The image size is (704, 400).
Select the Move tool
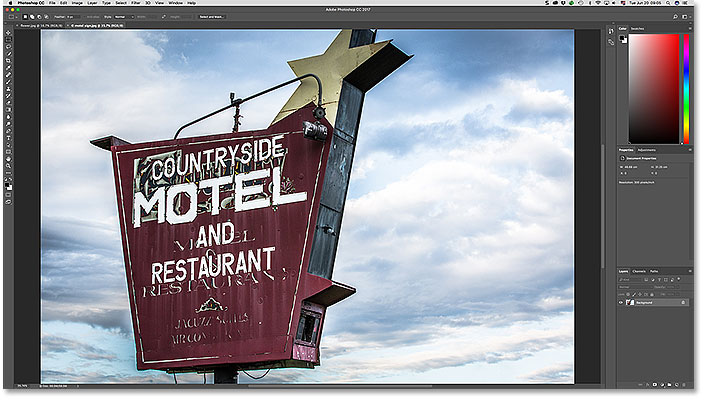pos(9,33)
